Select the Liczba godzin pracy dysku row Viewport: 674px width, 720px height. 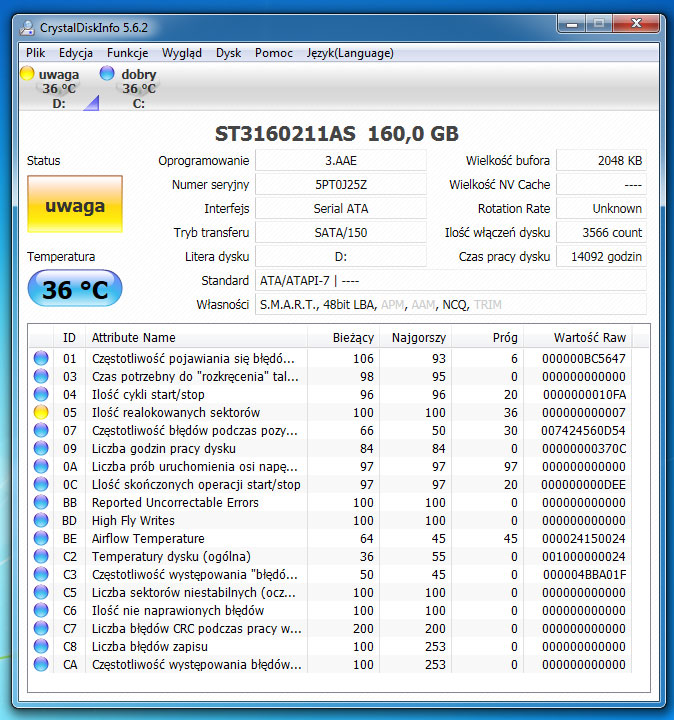click(330, 448)
